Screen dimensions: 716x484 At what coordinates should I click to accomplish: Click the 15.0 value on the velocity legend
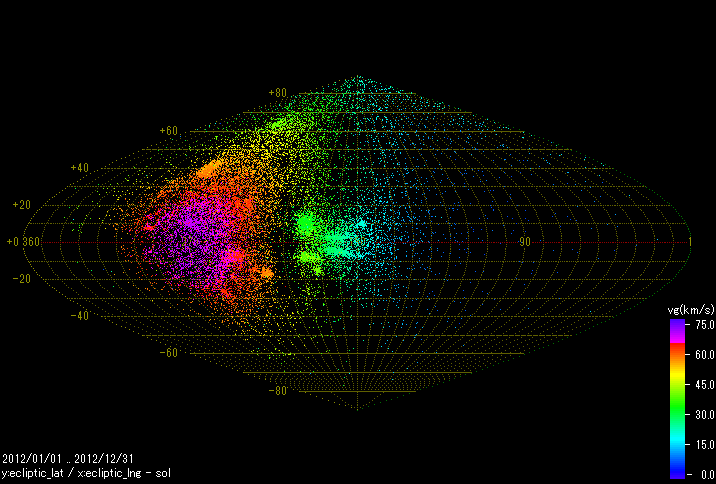pos(705,445)
